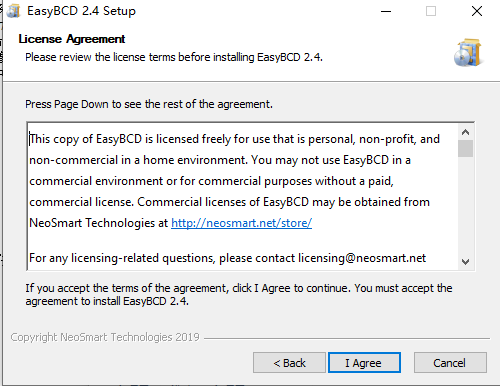This screenshot has height=386, width=500.
Task: Close the EasyBCD 2.4 Setup window
Action: (x=477, y=11)
